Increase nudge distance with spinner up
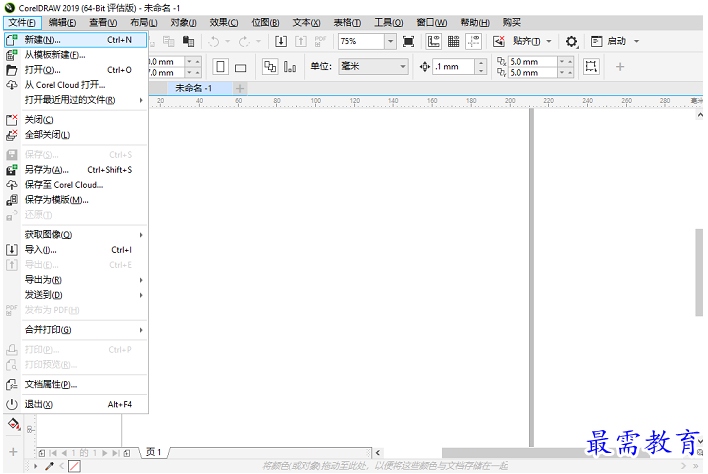Image resolution: width=708 pixels, height=474 pixels. pos(481,63)
